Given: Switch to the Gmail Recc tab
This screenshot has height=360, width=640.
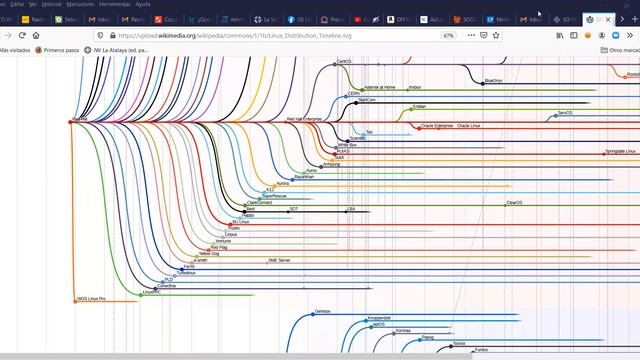Looking at the screenshot, I should tap(133, 19).
